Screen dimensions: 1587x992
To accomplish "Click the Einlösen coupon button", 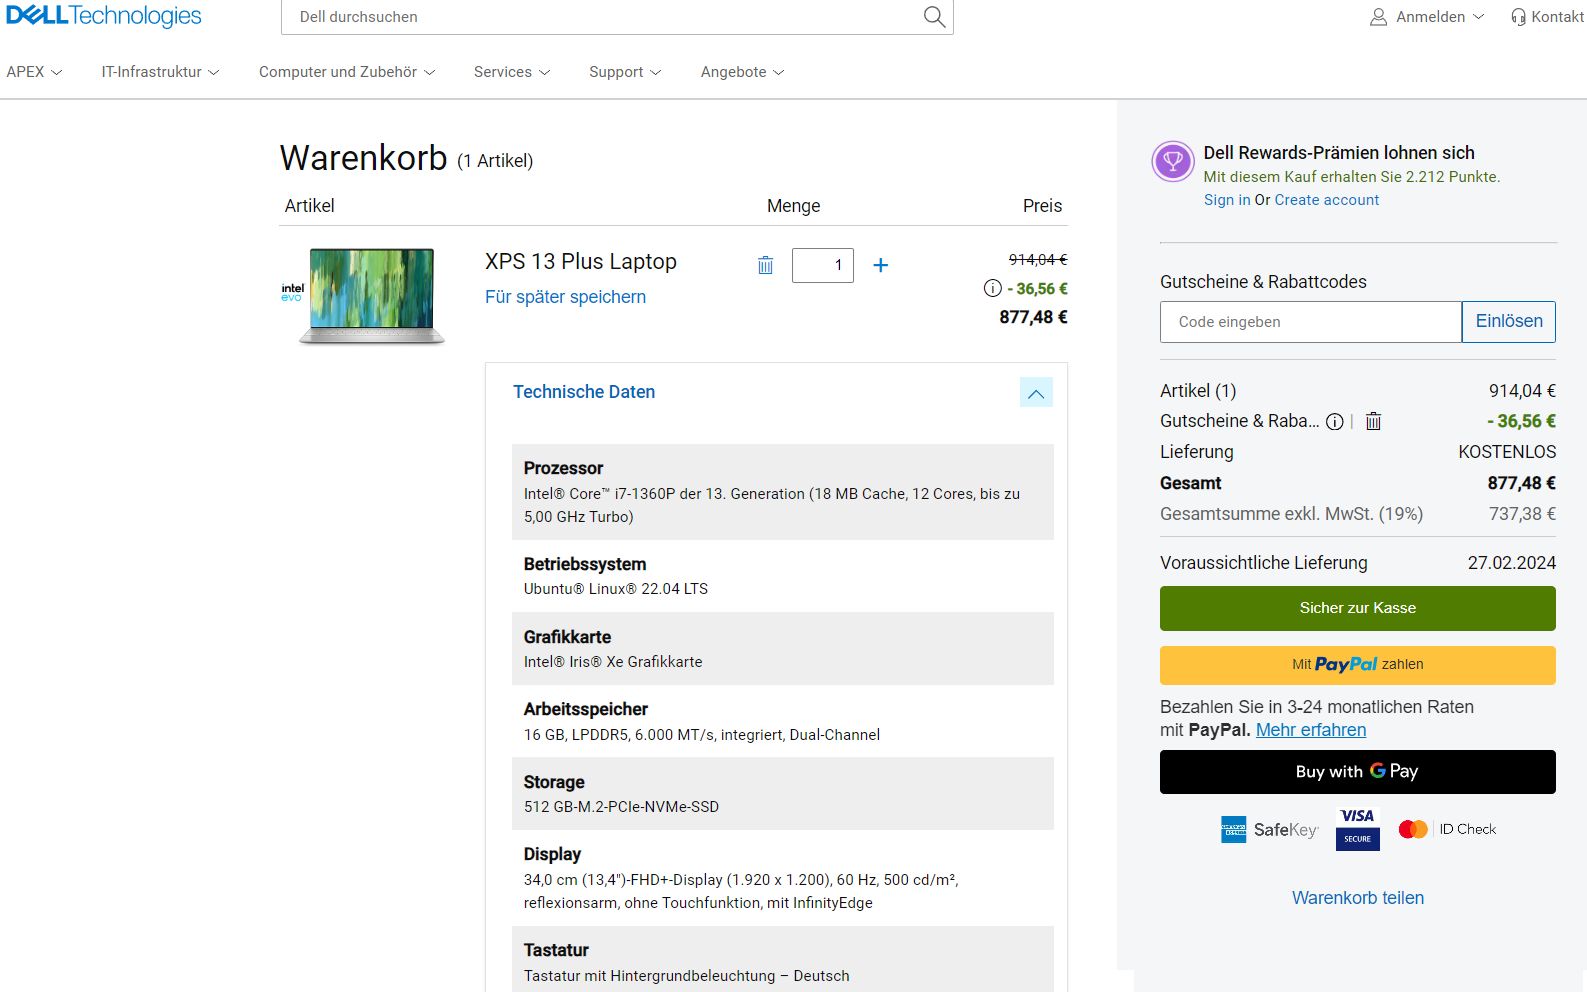I will [x=1508, y=321].
